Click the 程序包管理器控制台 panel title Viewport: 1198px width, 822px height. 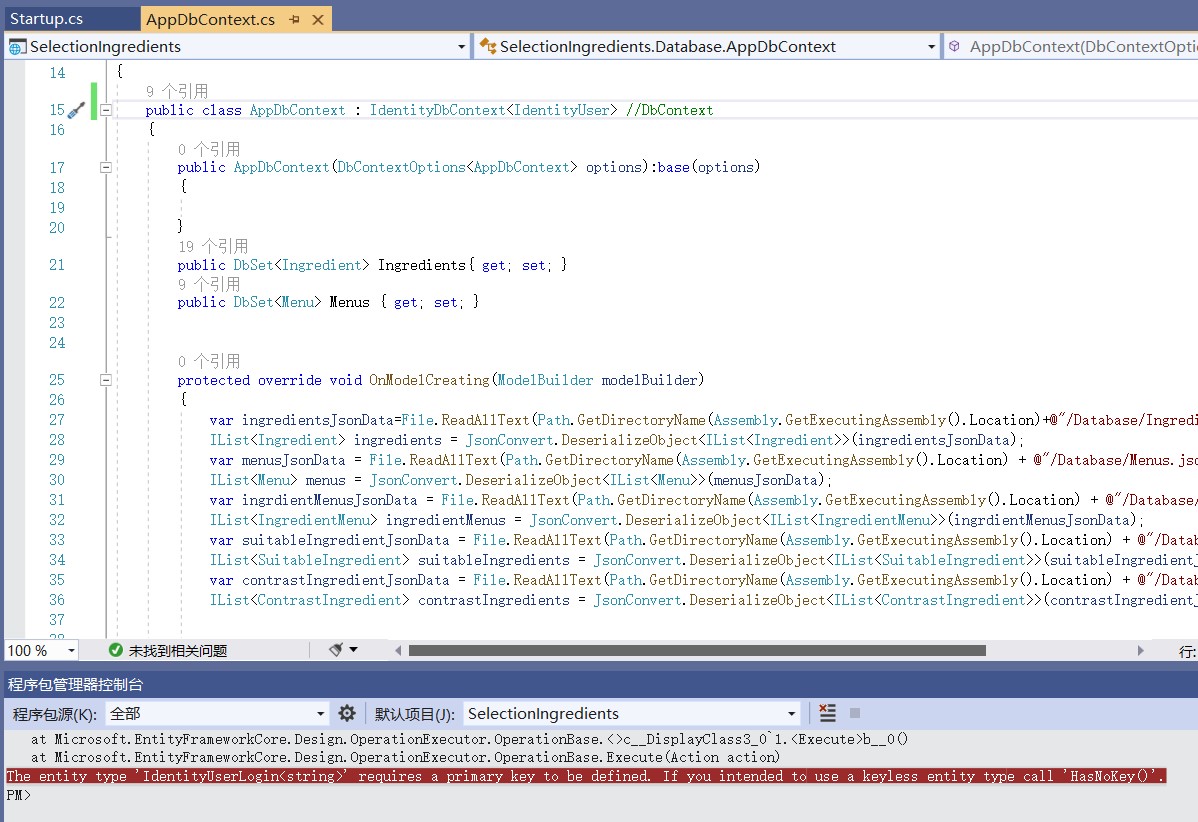coord(75,684)
